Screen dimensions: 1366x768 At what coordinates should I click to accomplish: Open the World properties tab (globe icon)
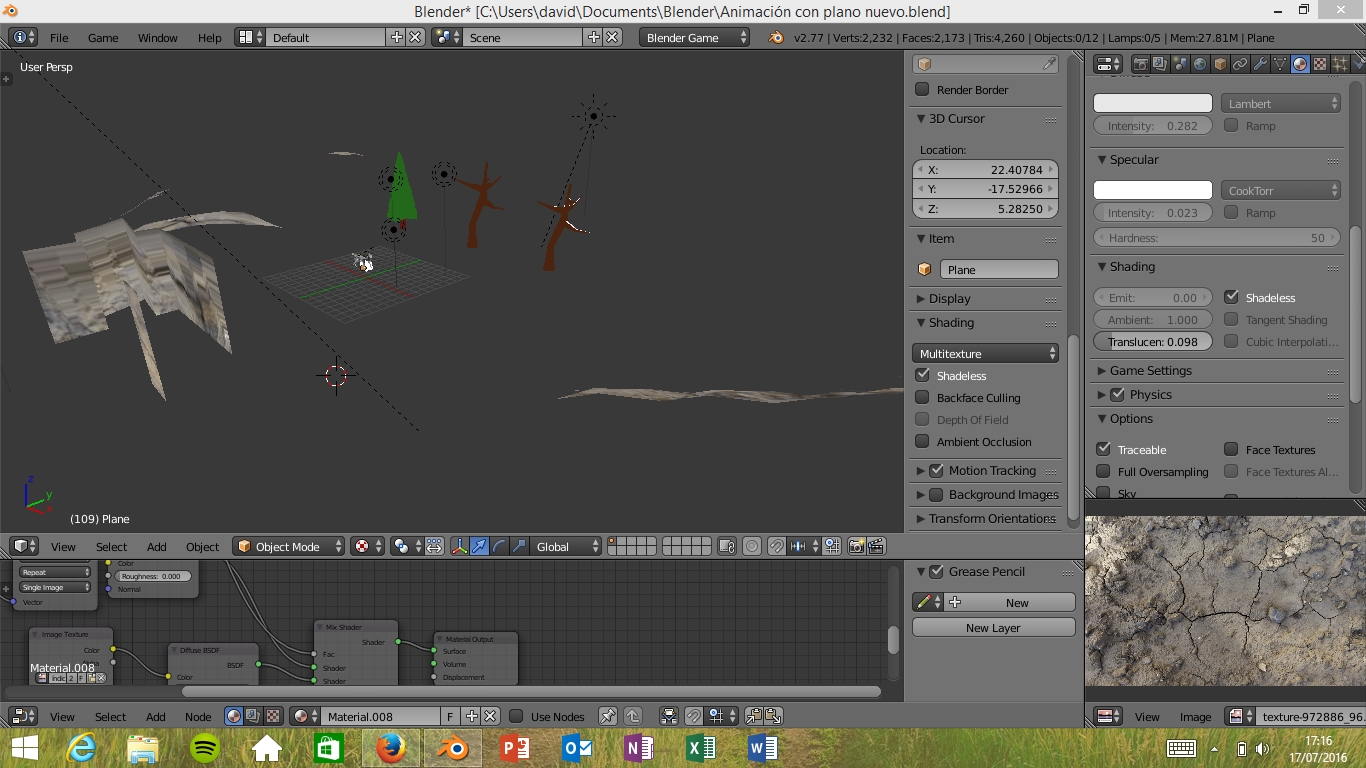pyautogui.click(x=1200, y=64)
